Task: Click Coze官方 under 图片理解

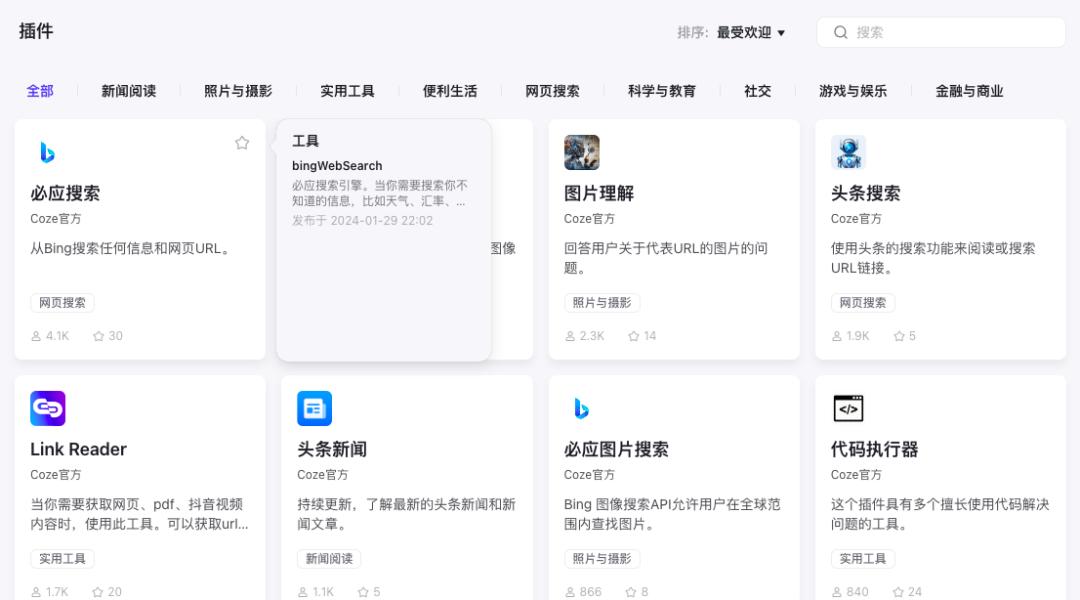Action: pos(589,219)
